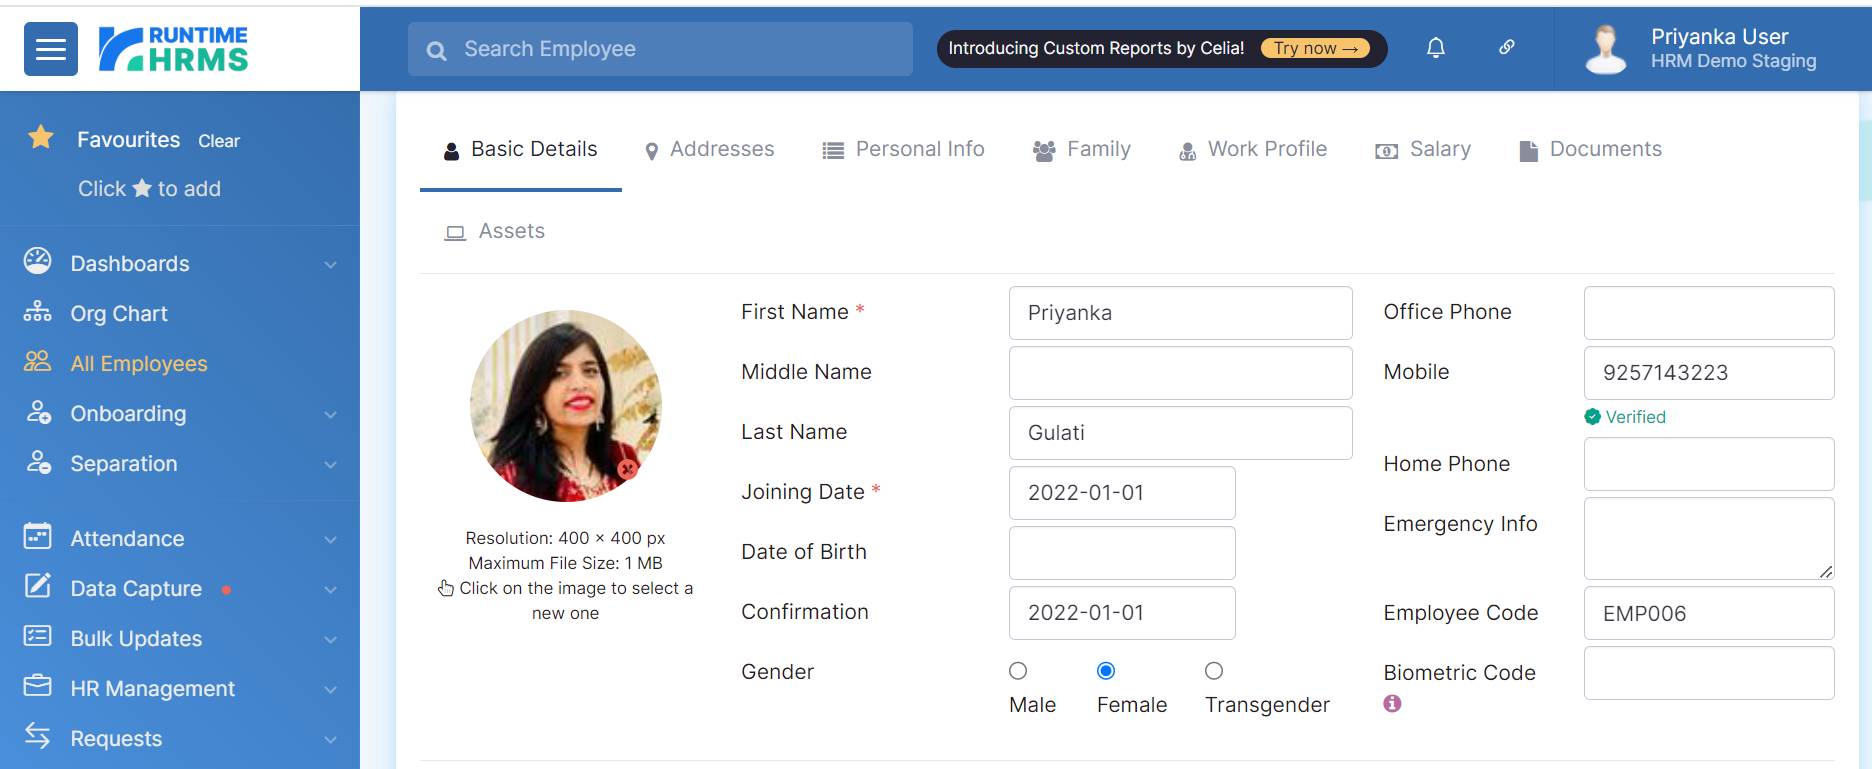Image resolution: width=1872 pixels, height=769 pixels.
Task: Expand the Attendance menu chevron
Action: 330,539
